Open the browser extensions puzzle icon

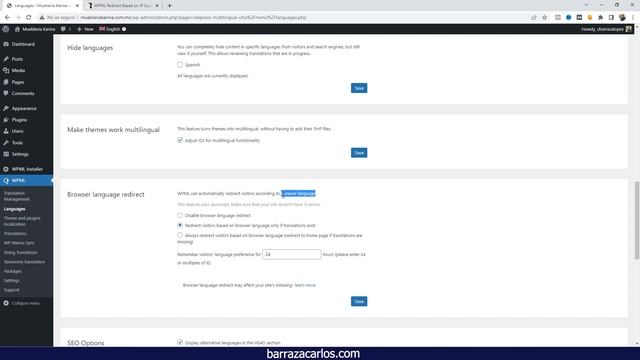point(600,18)
